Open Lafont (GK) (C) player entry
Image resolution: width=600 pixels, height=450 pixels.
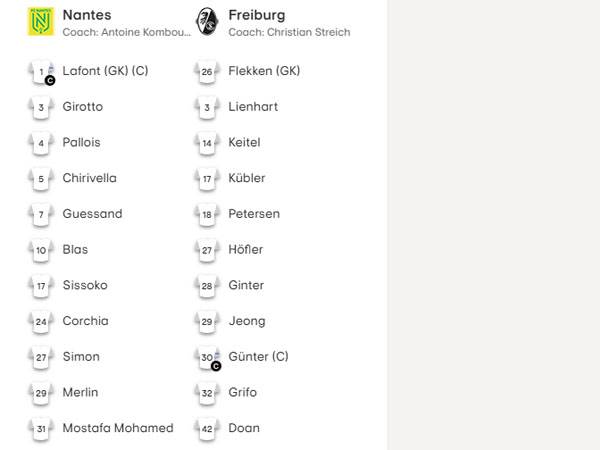coord(105,71)
